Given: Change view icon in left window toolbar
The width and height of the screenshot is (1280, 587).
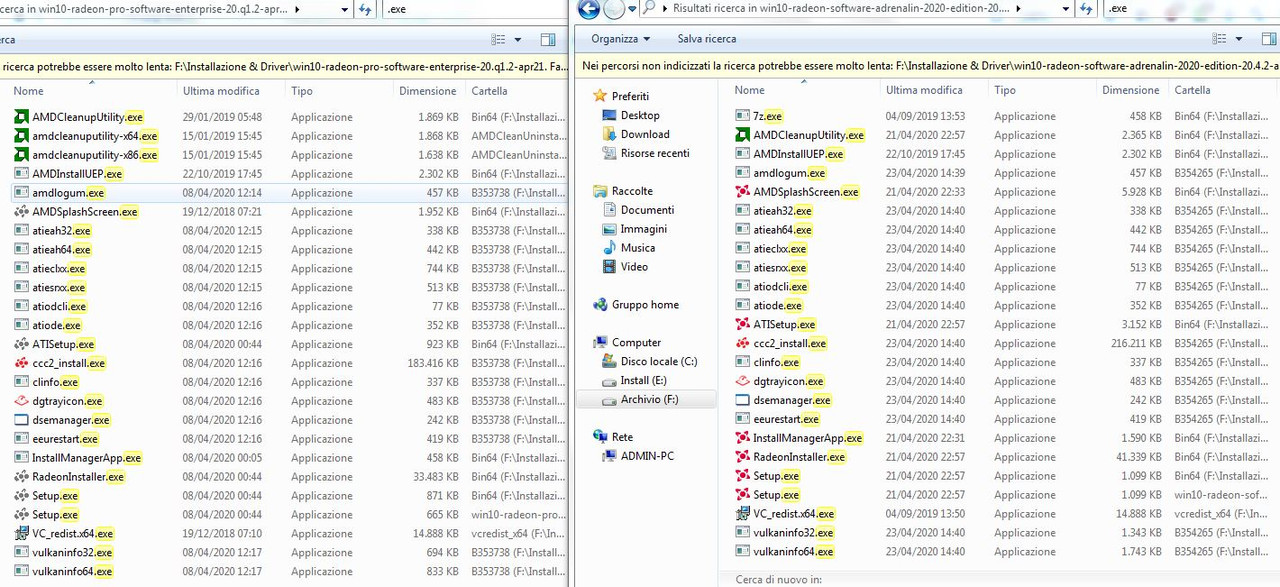Looking at the screenshot, I should [499, 40].
